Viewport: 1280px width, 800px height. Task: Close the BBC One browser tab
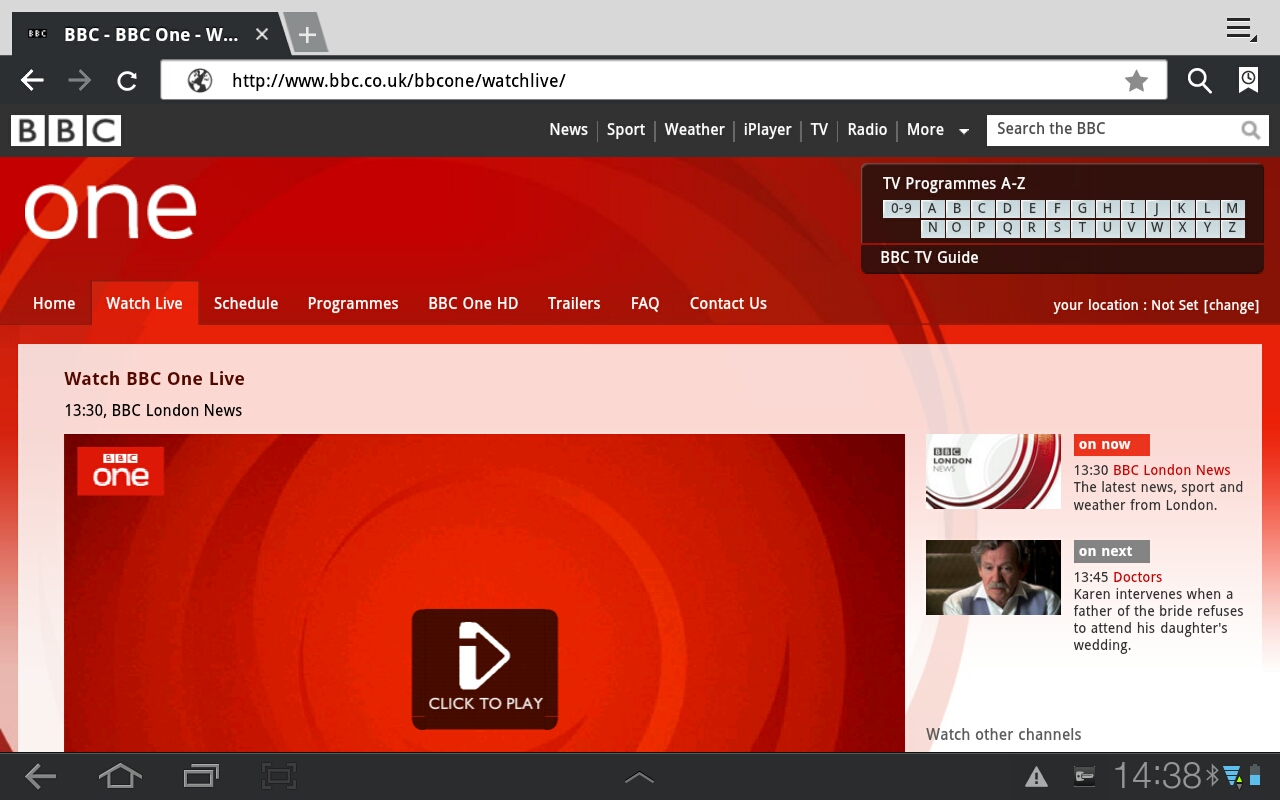(262, 35)
